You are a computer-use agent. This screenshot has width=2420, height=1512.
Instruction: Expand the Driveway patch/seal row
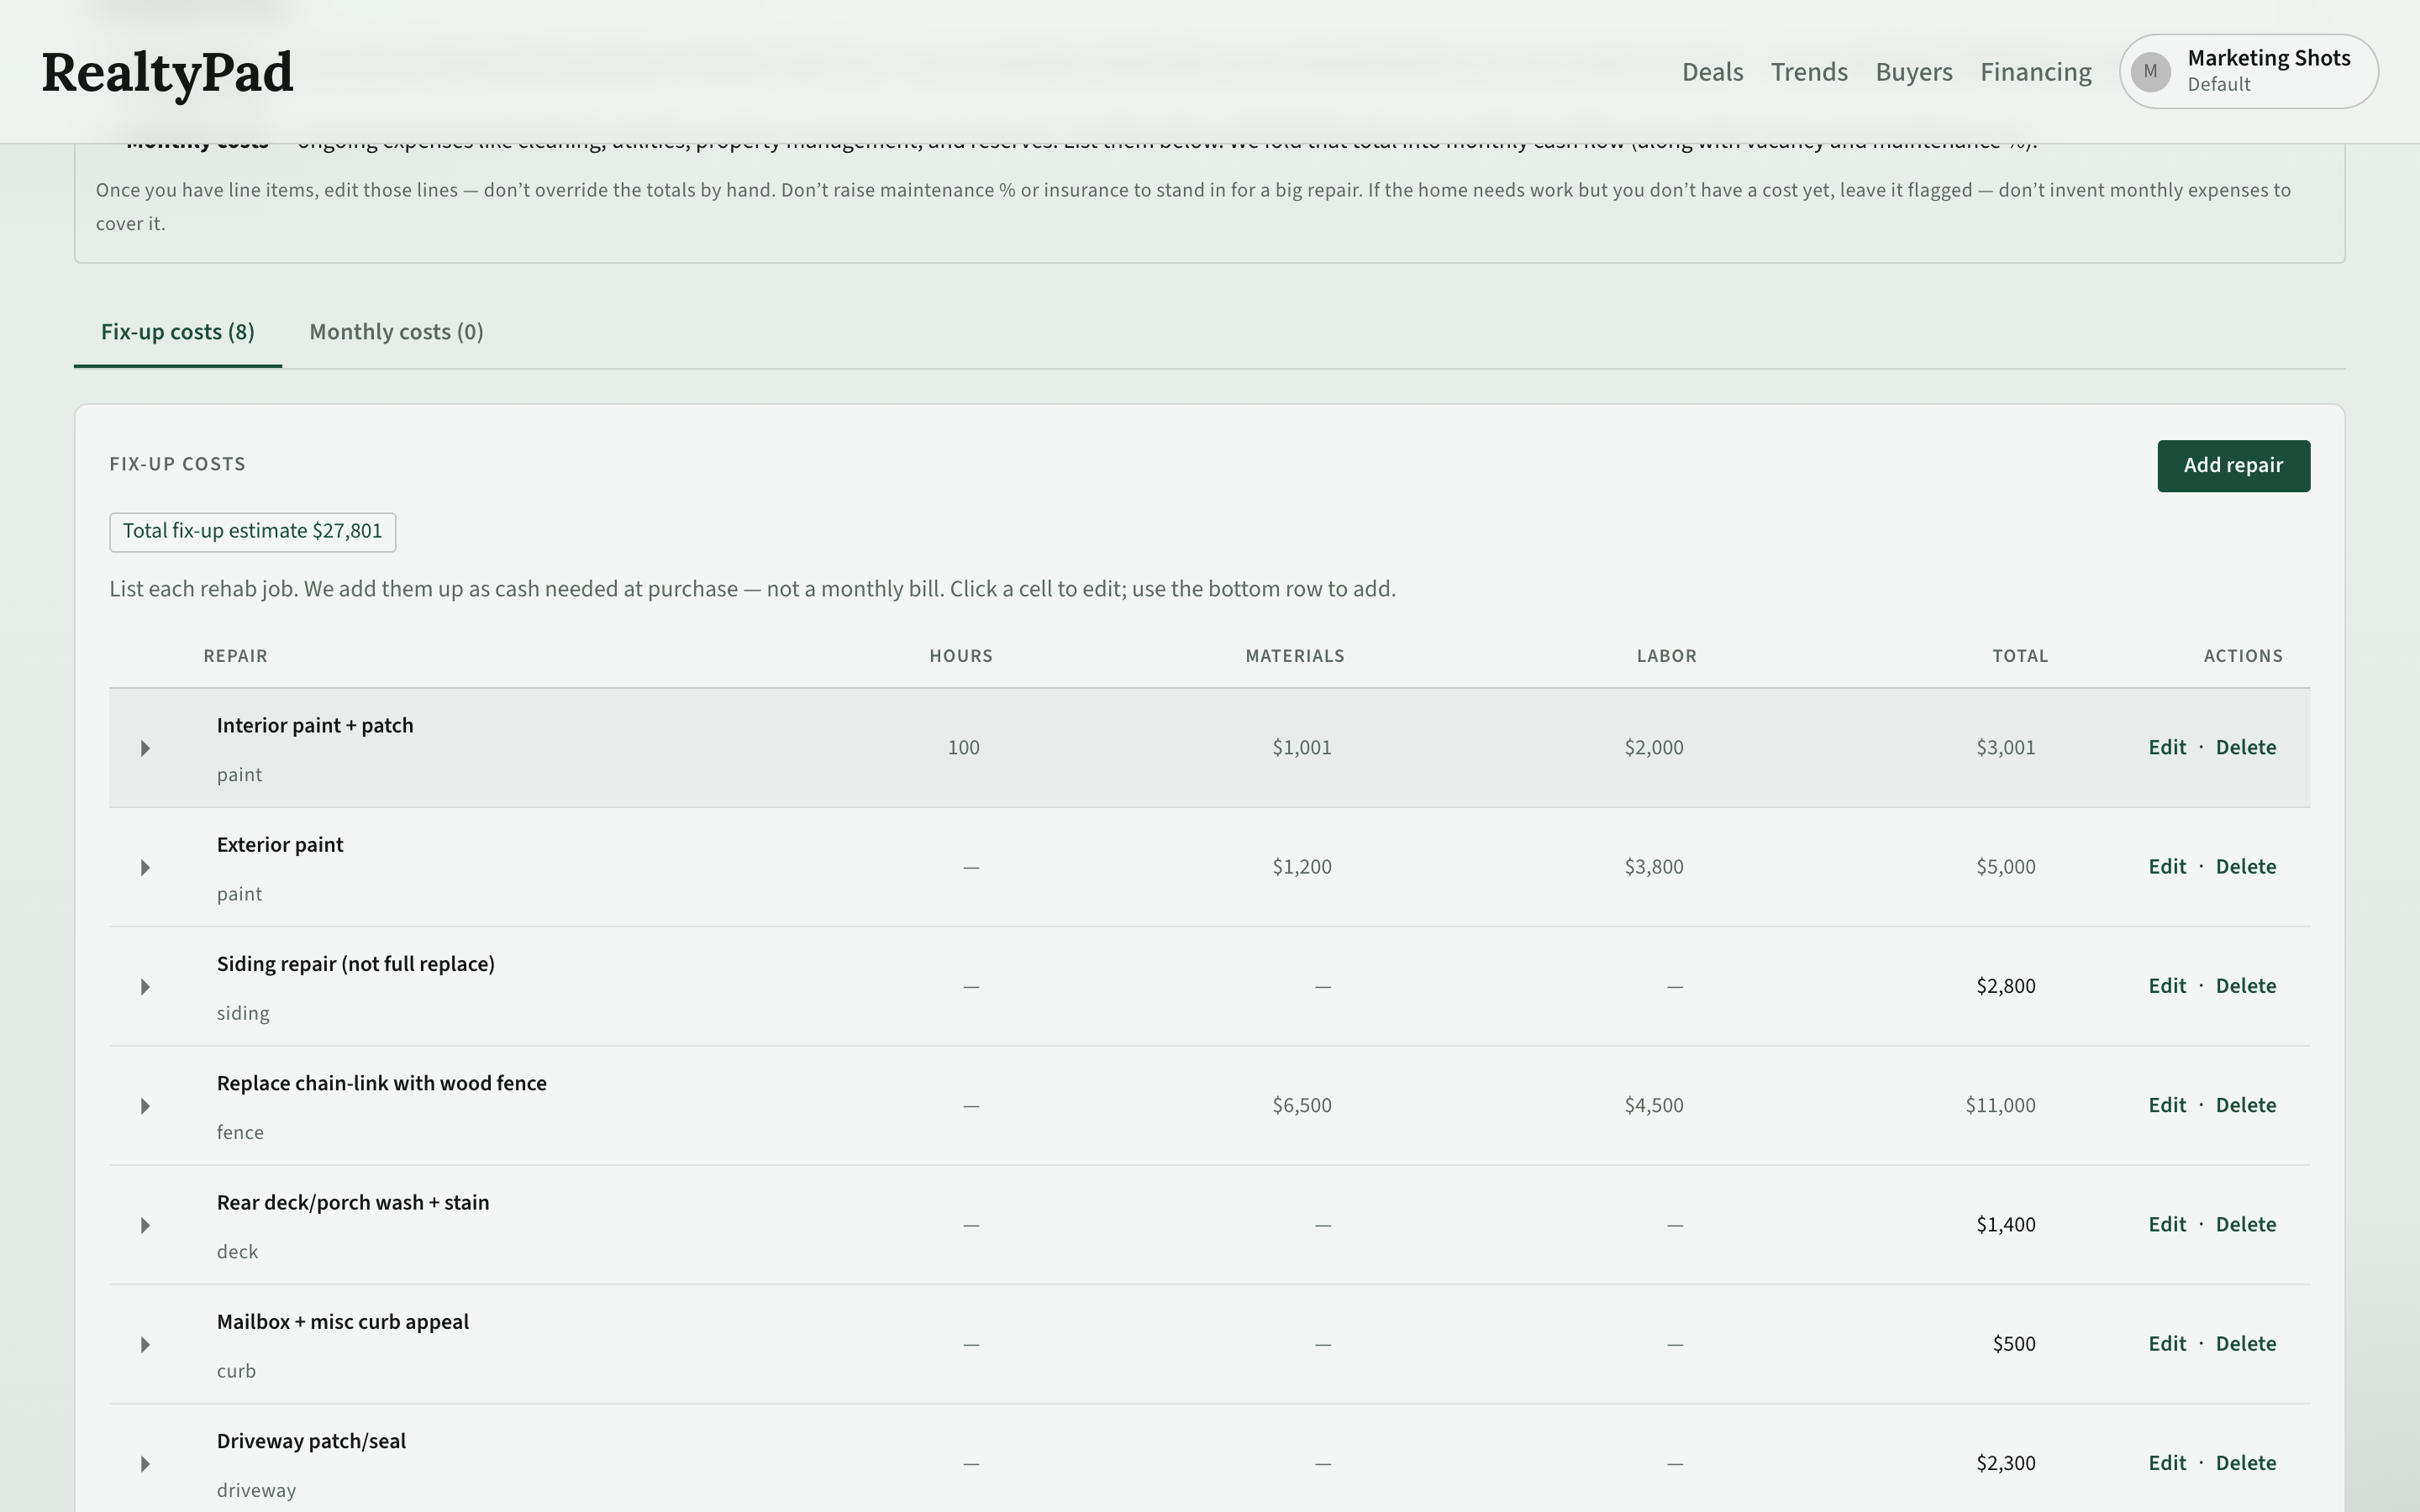(145, 1464)
